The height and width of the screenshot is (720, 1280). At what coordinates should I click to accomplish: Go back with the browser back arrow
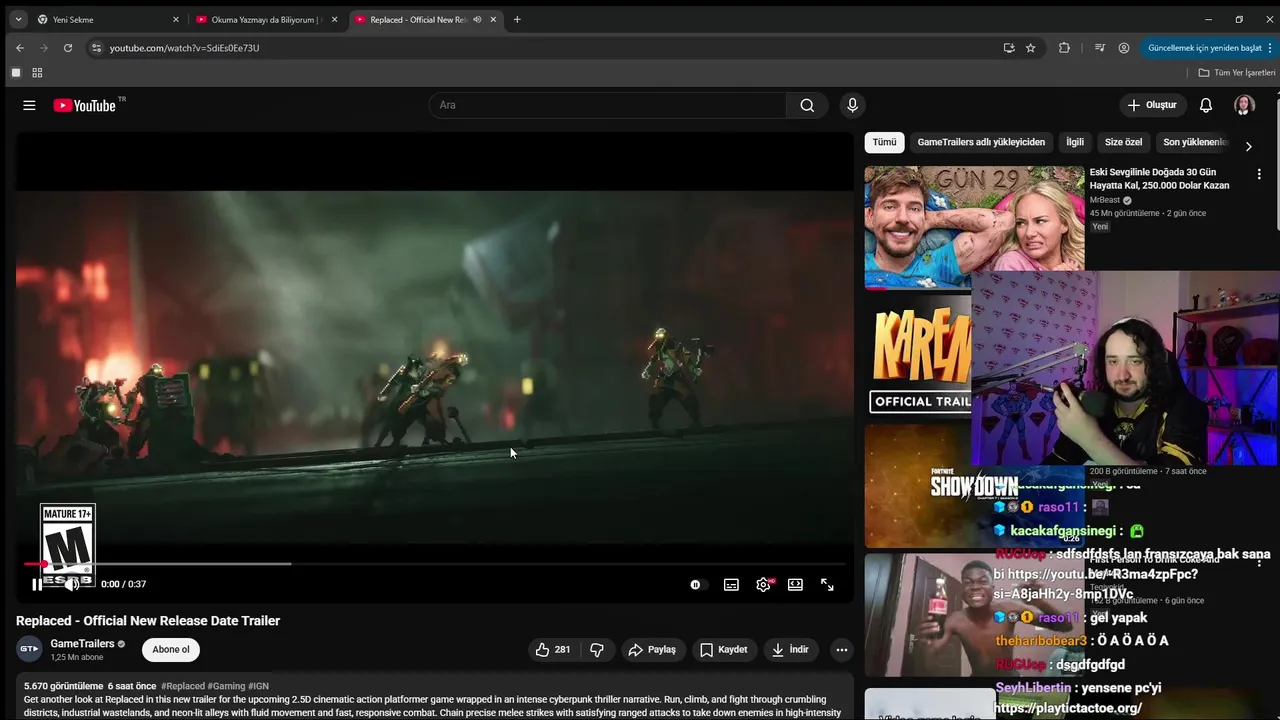20,48
